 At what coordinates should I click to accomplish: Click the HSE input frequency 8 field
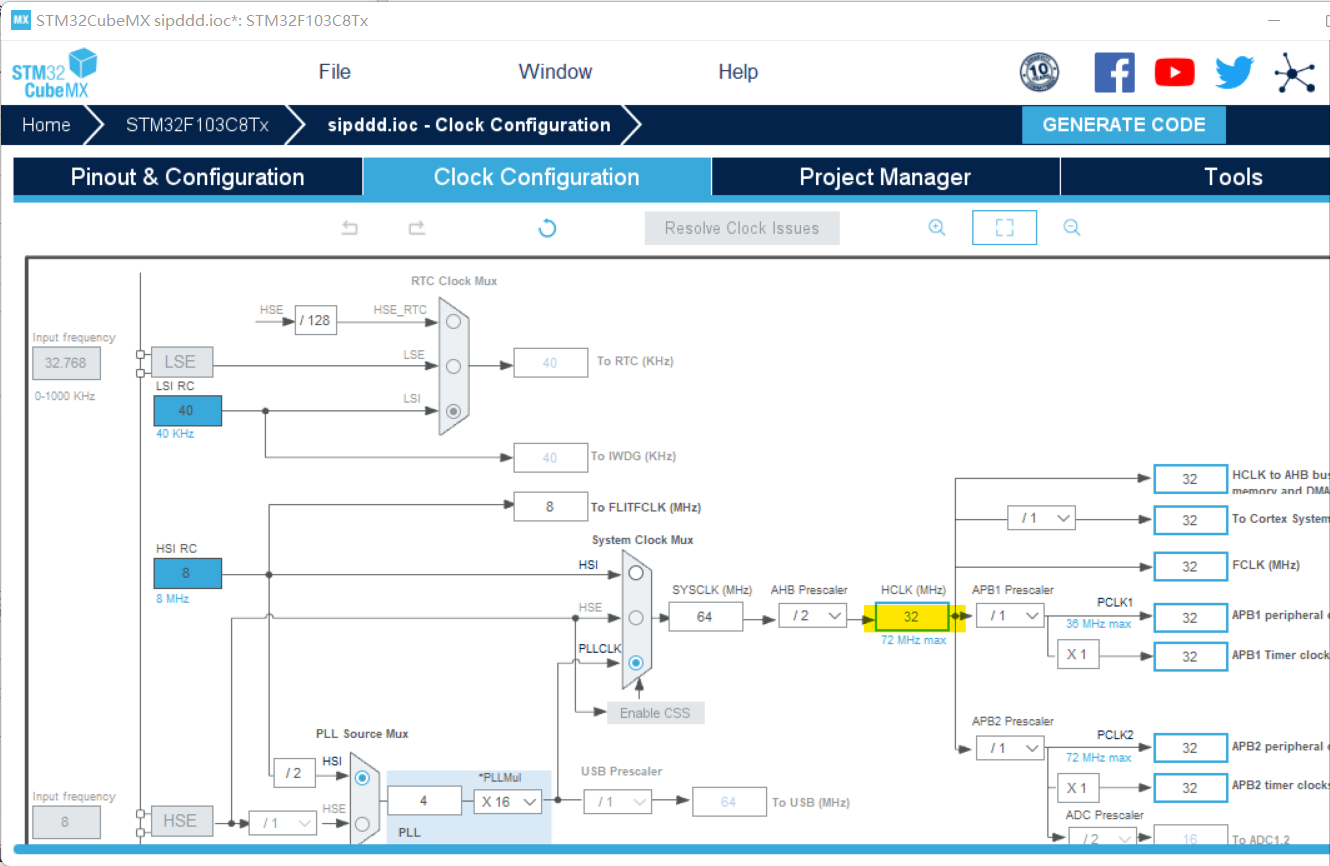[x=66, y=822]
